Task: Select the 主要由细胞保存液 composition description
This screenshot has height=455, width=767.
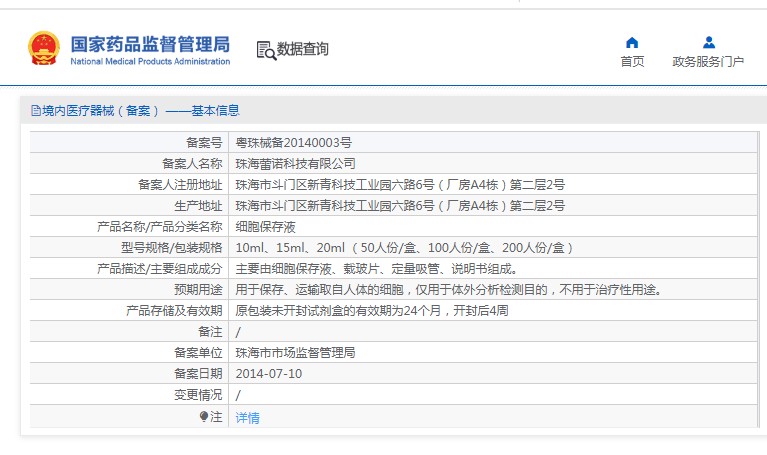Action: [x=377, y=269]
